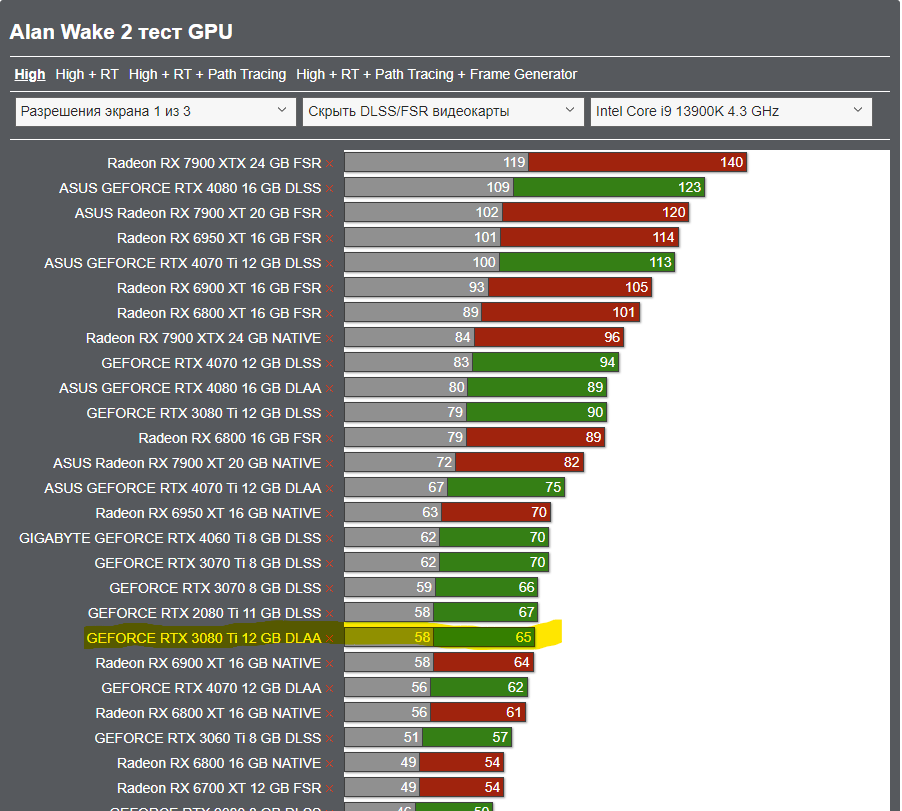Image resolution: width=902 pixels, height=811 pixels.
Task: Click the red 96 average FPS bar
Action: pyautogui.click(x=549, y=337)
